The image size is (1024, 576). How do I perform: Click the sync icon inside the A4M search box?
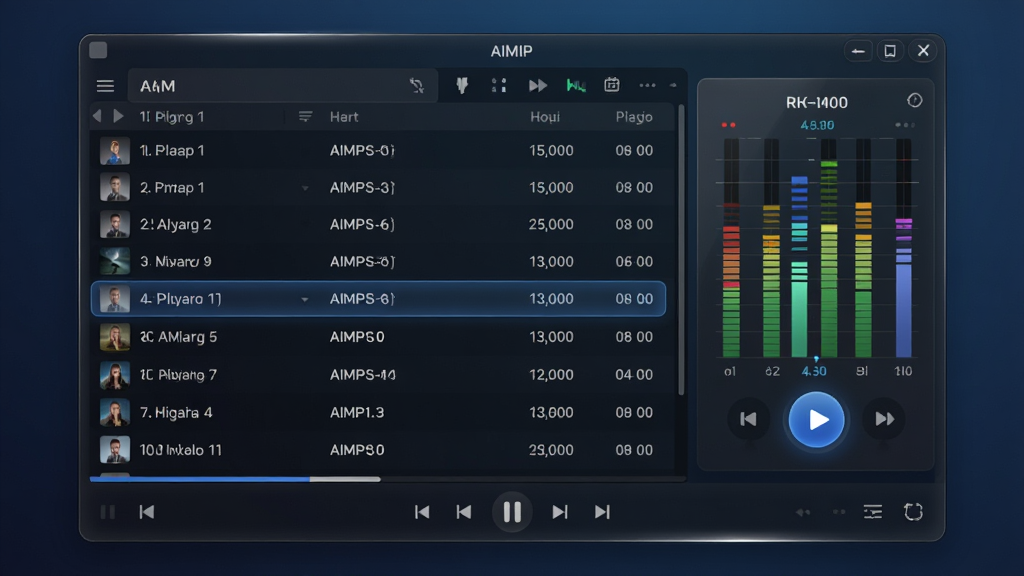coord(417,86)
